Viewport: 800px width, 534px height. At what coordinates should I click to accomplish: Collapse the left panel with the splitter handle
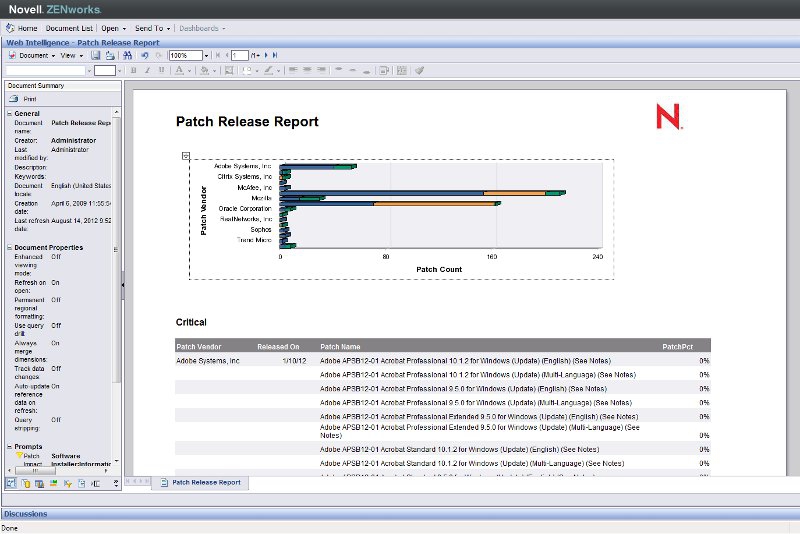[x=123, y=285]
